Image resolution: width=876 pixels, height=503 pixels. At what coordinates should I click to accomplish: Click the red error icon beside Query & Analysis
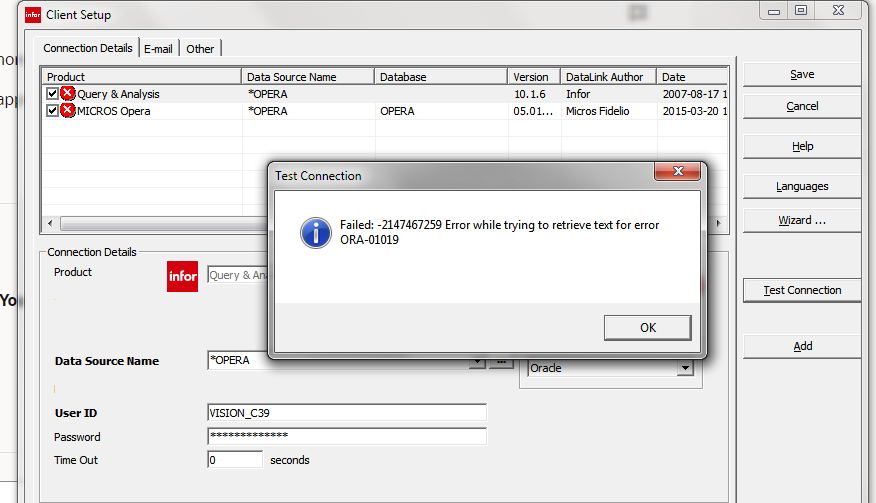click(68, 94)
